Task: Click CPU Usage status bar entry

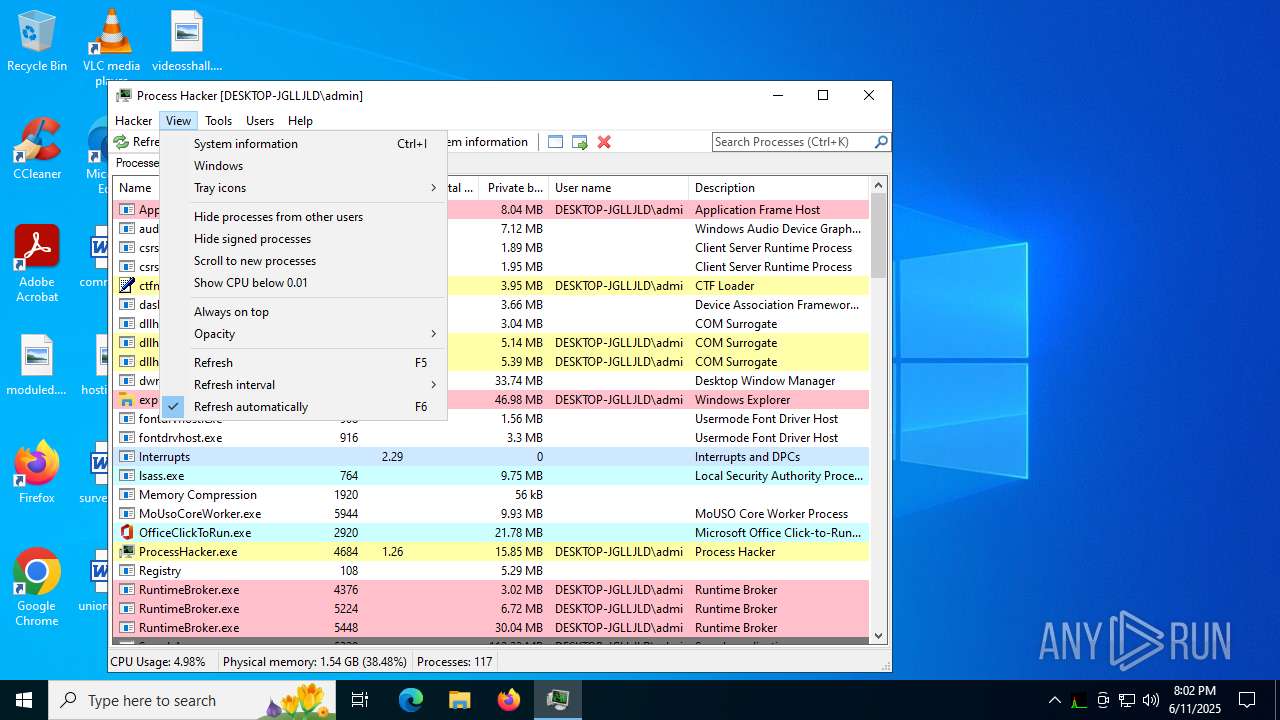Action: [158, 661]
